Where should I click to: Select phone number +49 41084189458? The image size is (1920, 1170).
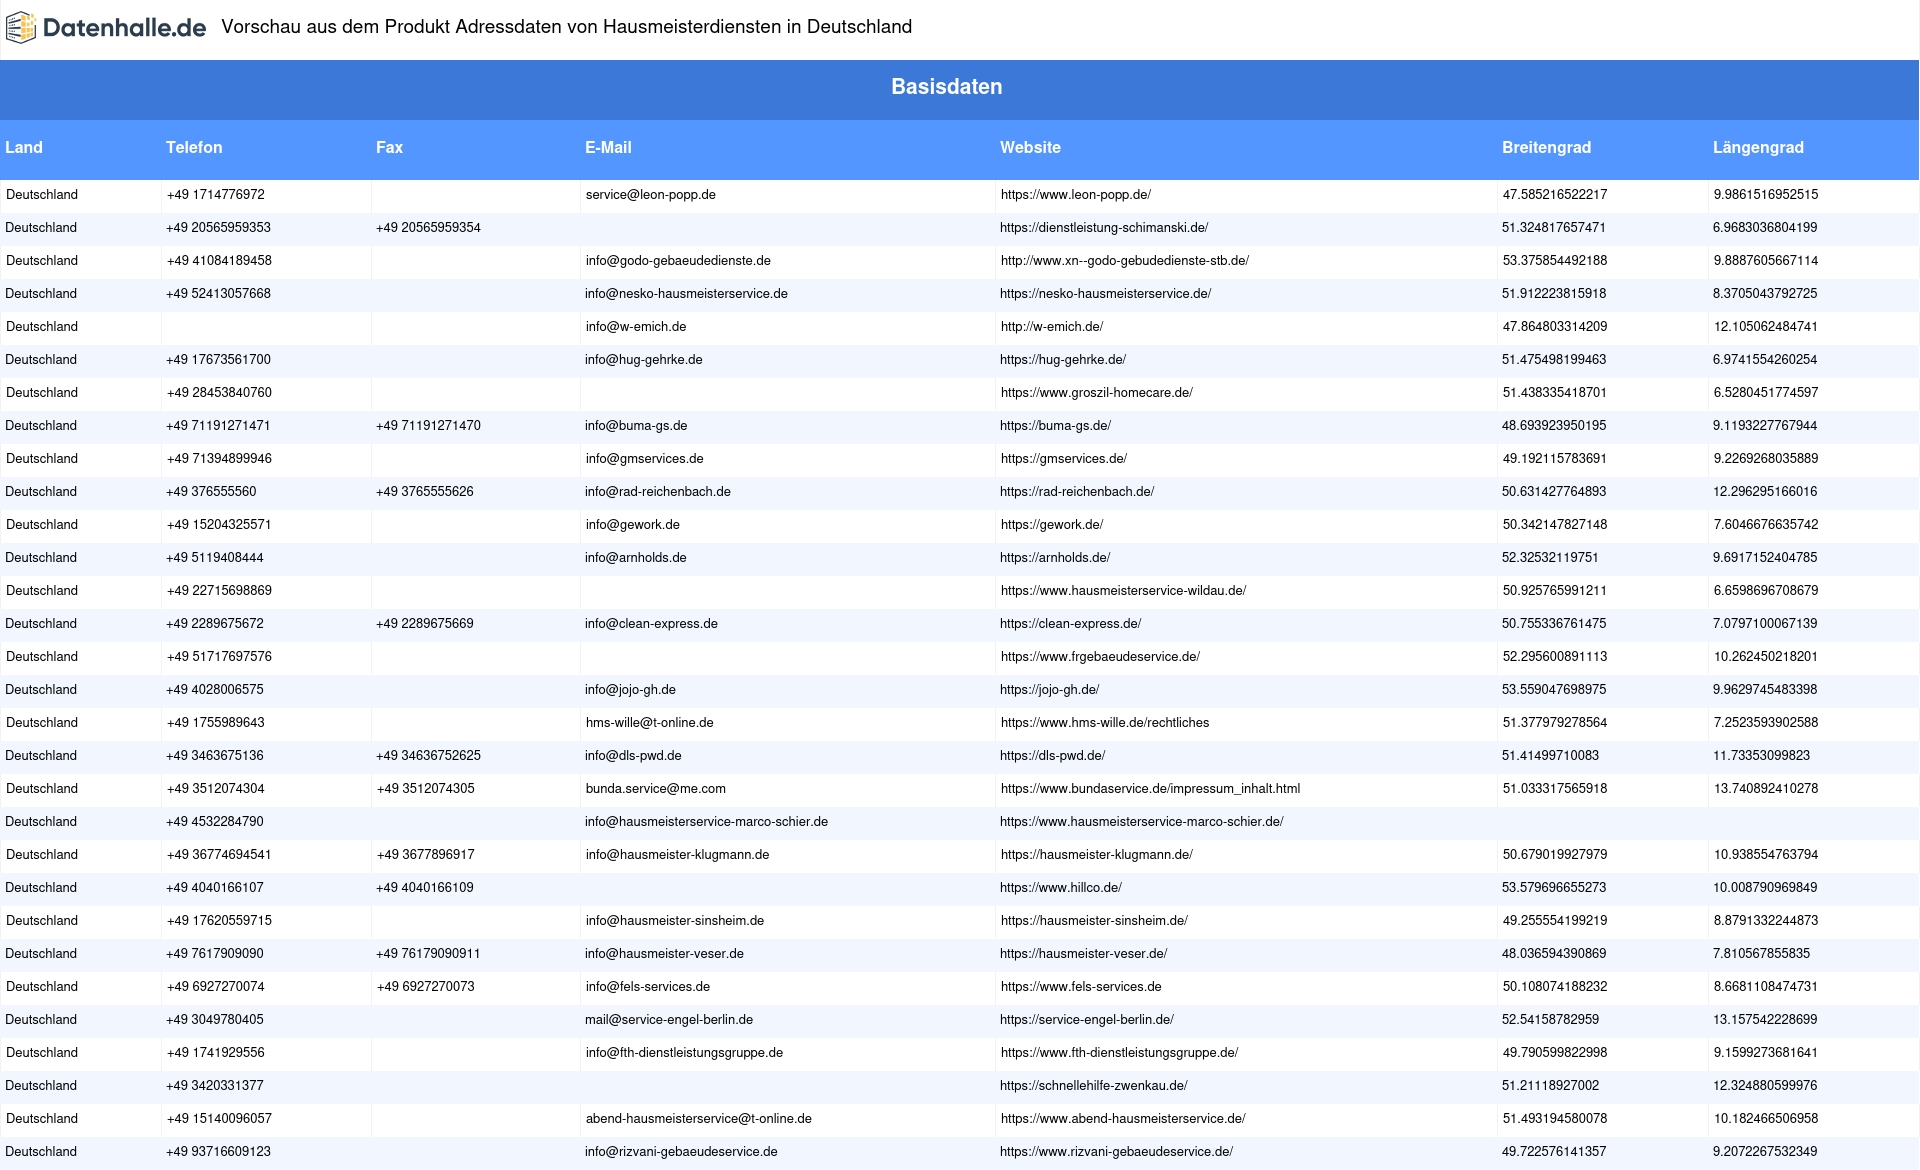coord(219,261)
